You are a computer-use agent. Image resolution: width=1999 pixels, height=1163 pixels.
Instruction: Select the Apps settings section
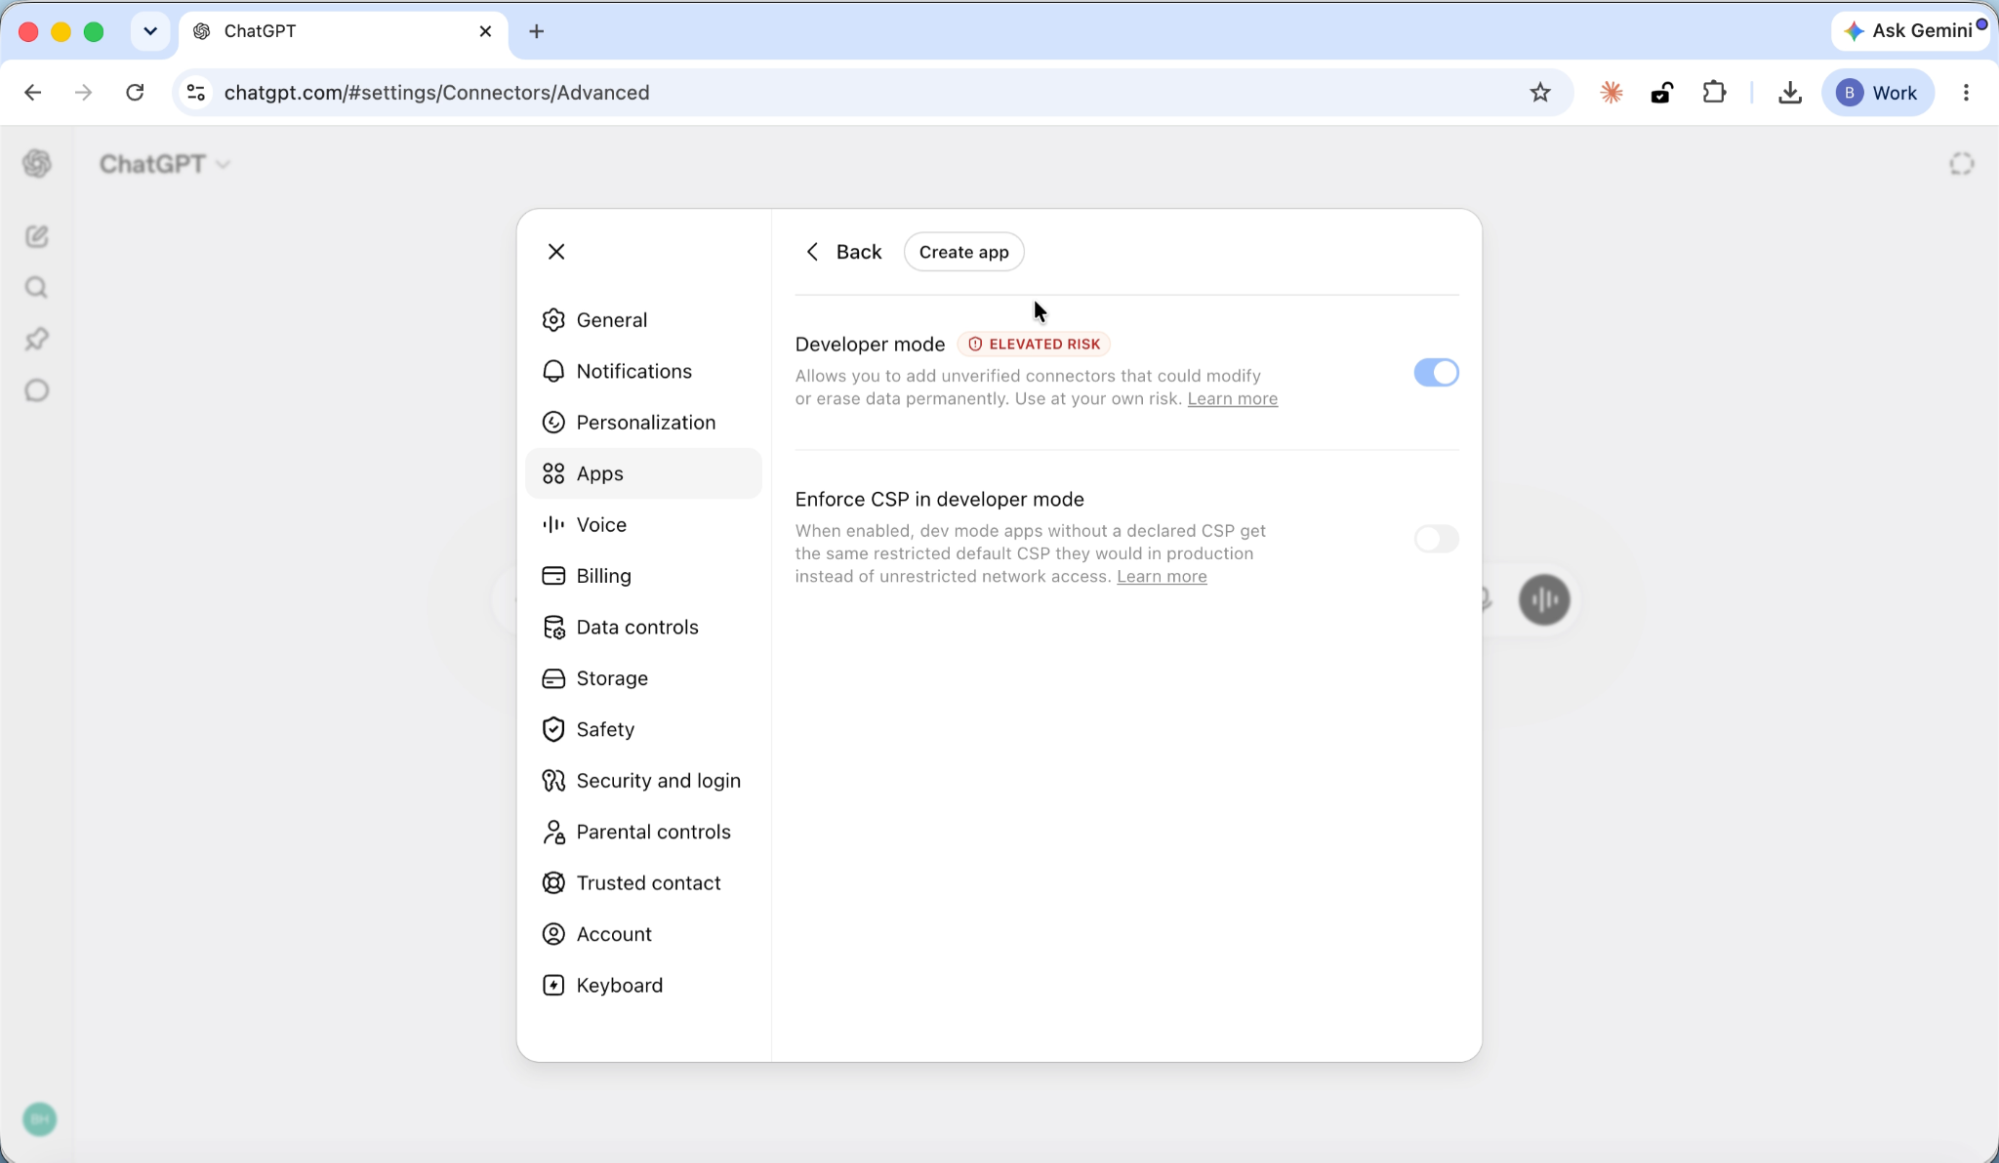643,473
